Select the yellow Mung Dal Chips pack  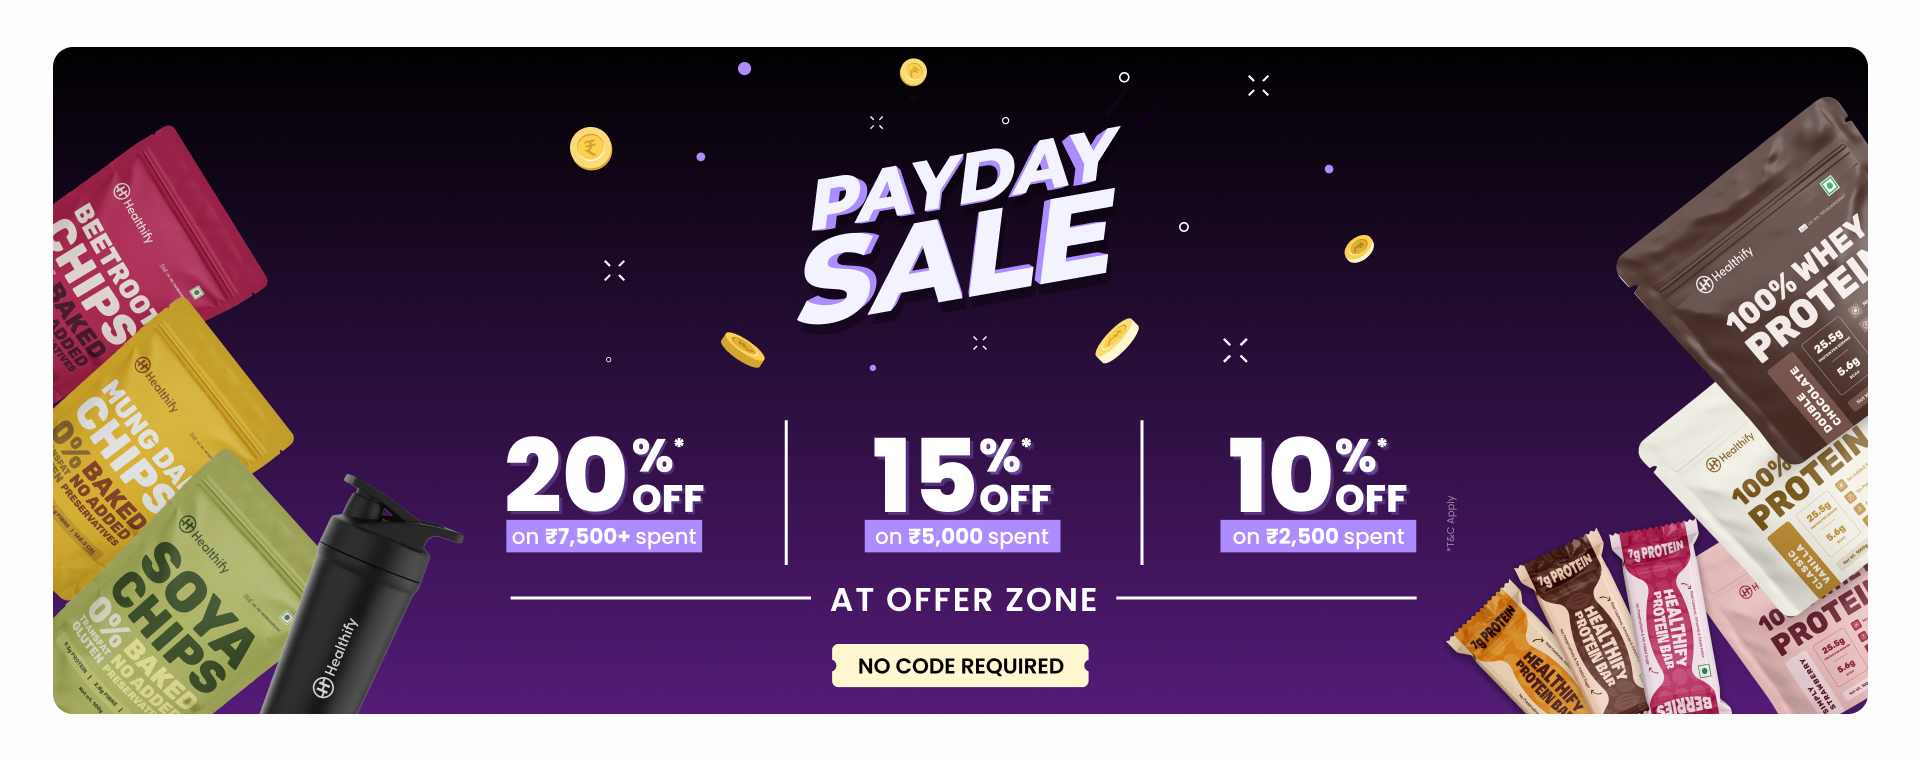pyautogui.click(x=160, y=420)
